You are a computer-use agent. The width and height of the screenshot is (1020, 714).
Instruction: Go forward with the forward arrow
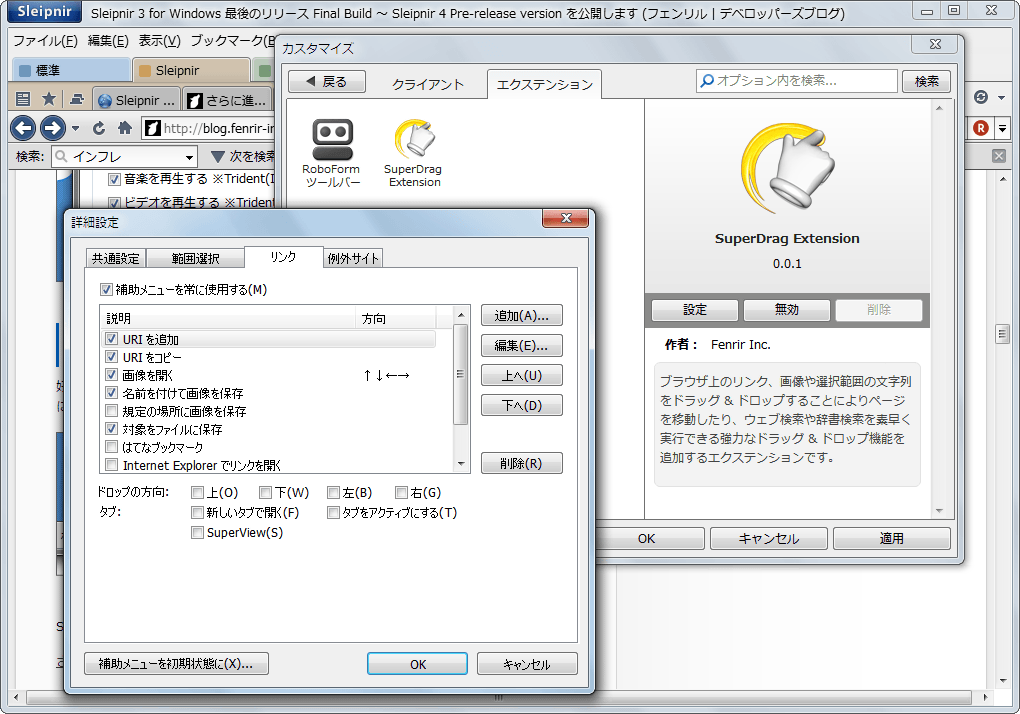click(53, 127)
